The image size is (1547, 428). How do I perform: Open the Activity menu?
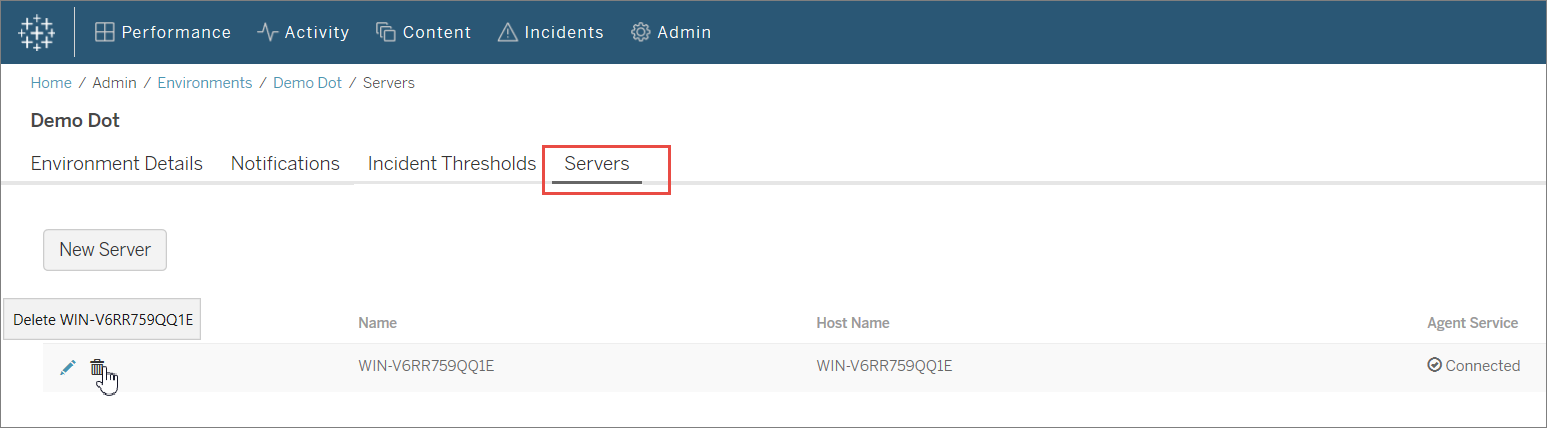point(303,32)
